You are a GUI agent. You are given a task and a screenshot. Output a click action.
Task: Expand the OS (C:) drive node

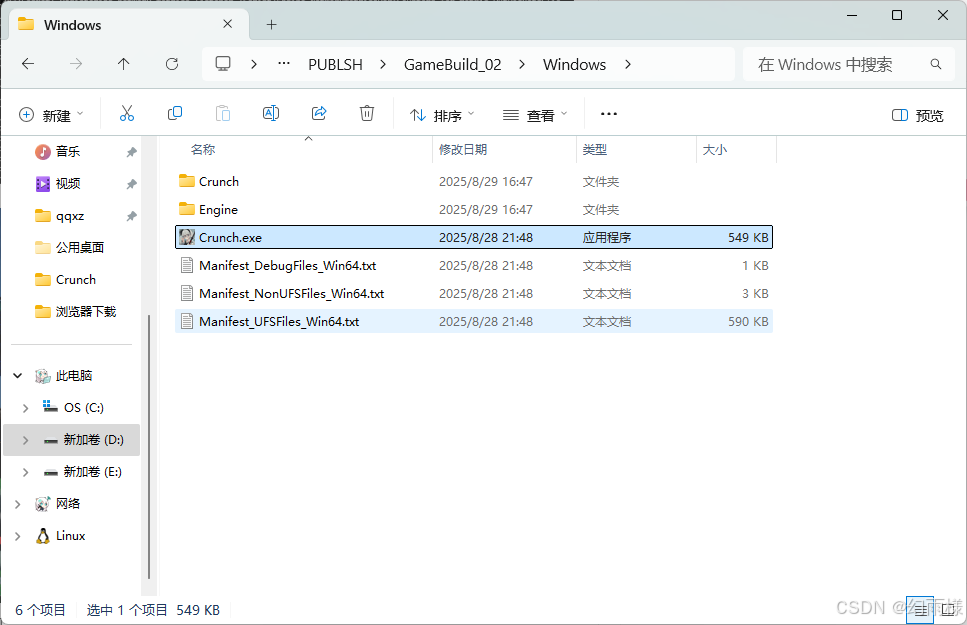pos(25,408)
